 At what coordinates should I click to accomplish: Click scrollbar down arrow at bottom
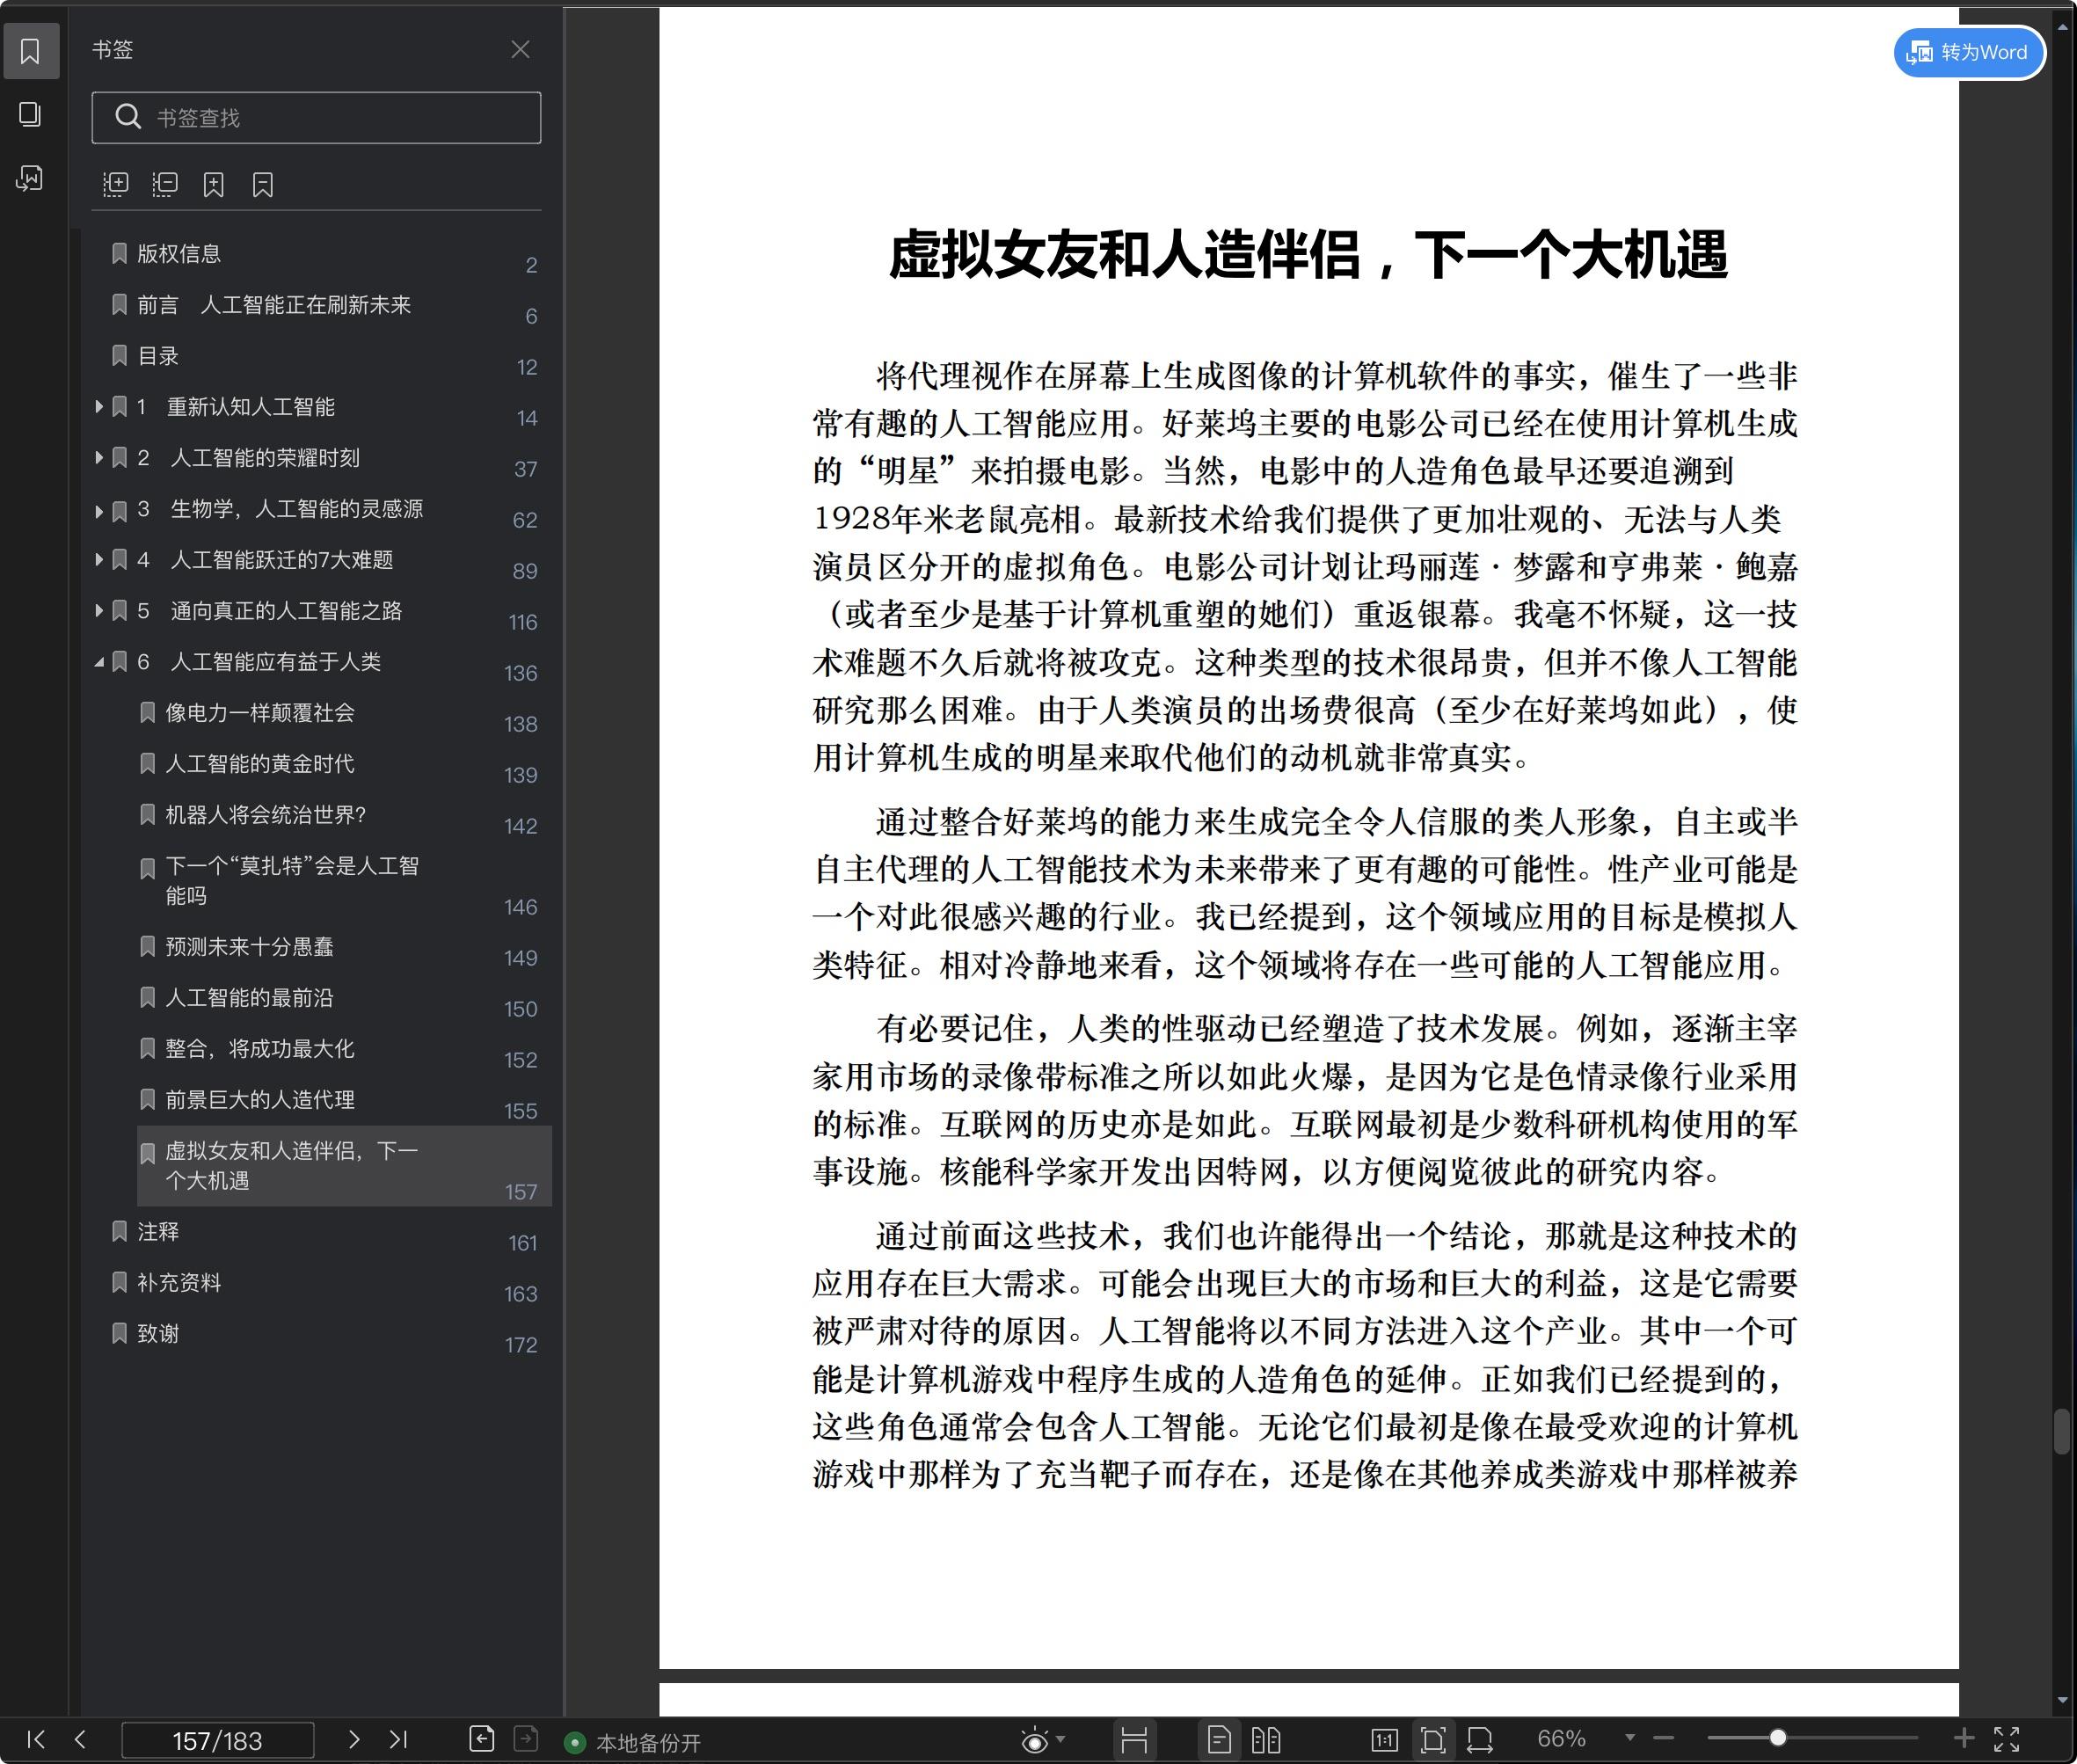[x=2062, y=1700]
